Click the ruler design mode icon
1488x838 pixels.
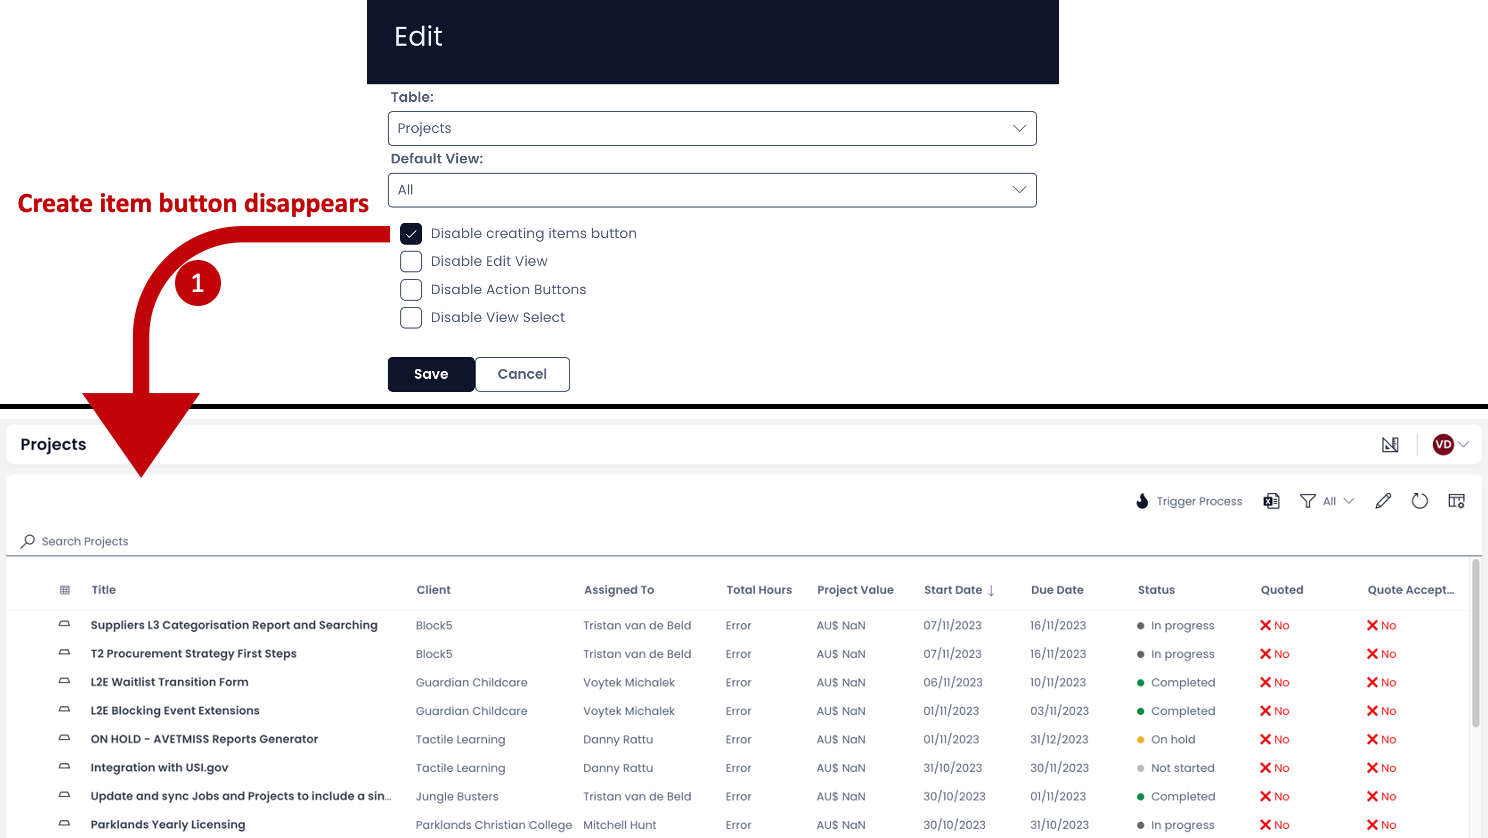pyautogui.click(x=1390, y=445)
